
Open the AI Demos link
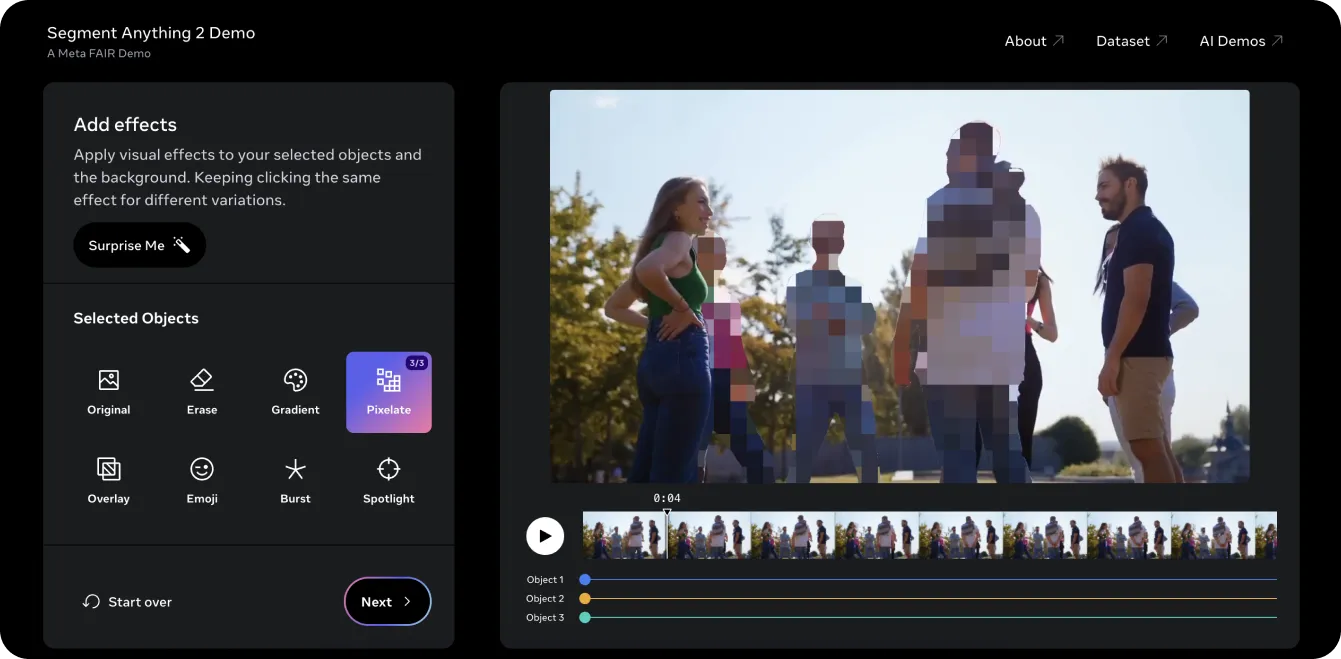tap(1241, 41)
